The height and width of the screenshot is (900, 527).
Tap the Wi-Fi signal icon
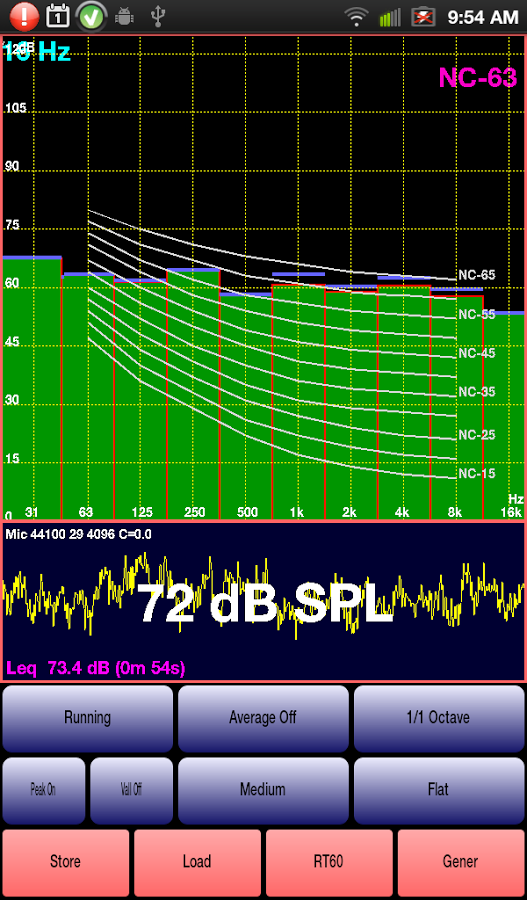coord(357,18)
